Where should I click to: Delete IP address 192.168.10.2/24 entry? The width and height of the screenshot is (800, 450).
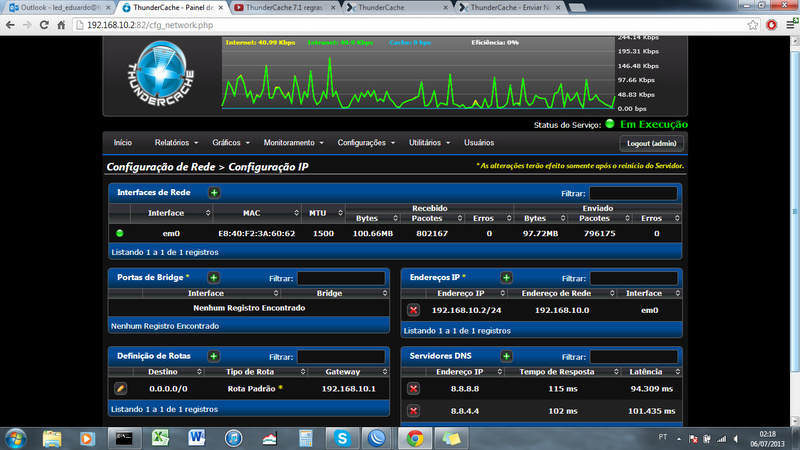pyautogui.click(x=413, y=310)
